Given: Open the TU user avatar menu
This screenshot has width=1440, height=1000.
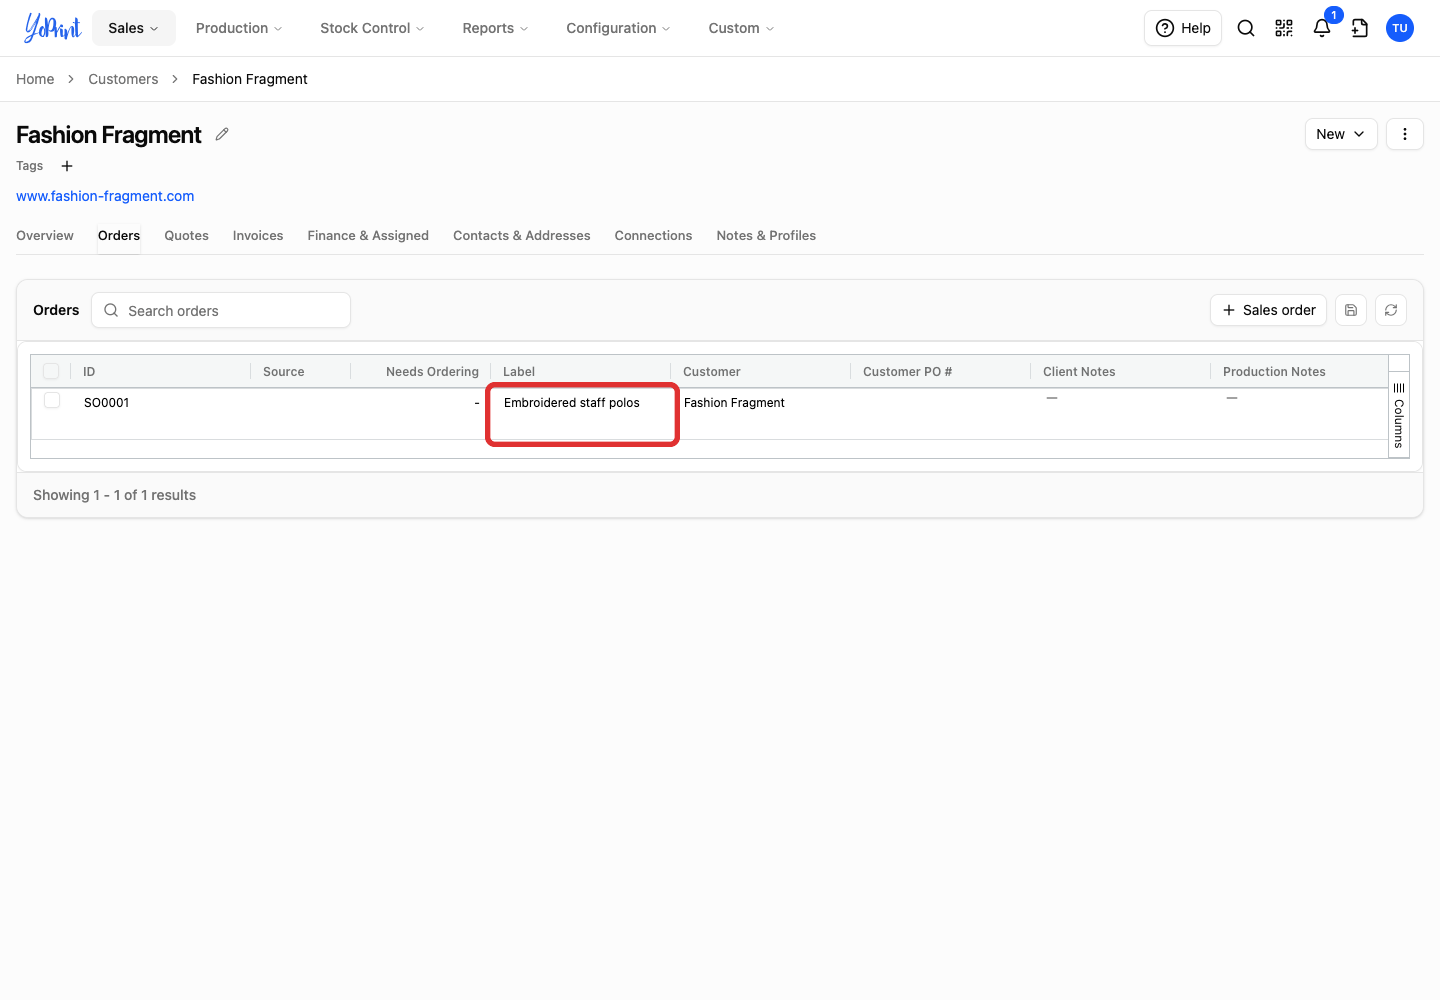Looking at the screenshot, I should pos(1400,28).
